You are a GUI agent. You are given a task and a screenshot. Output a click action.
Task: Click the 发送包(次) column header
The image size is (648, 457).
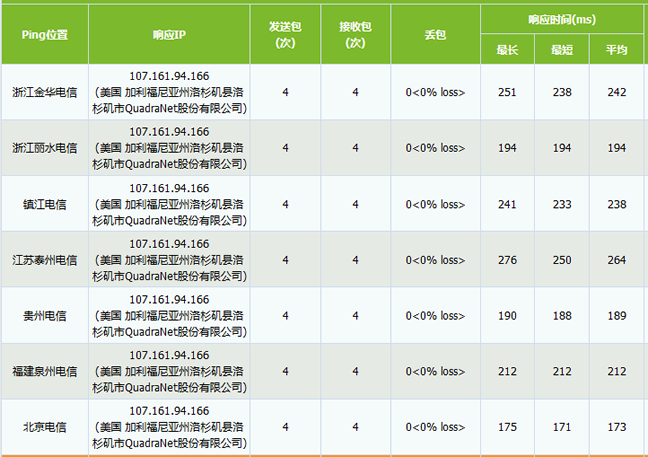click(285, 34)
